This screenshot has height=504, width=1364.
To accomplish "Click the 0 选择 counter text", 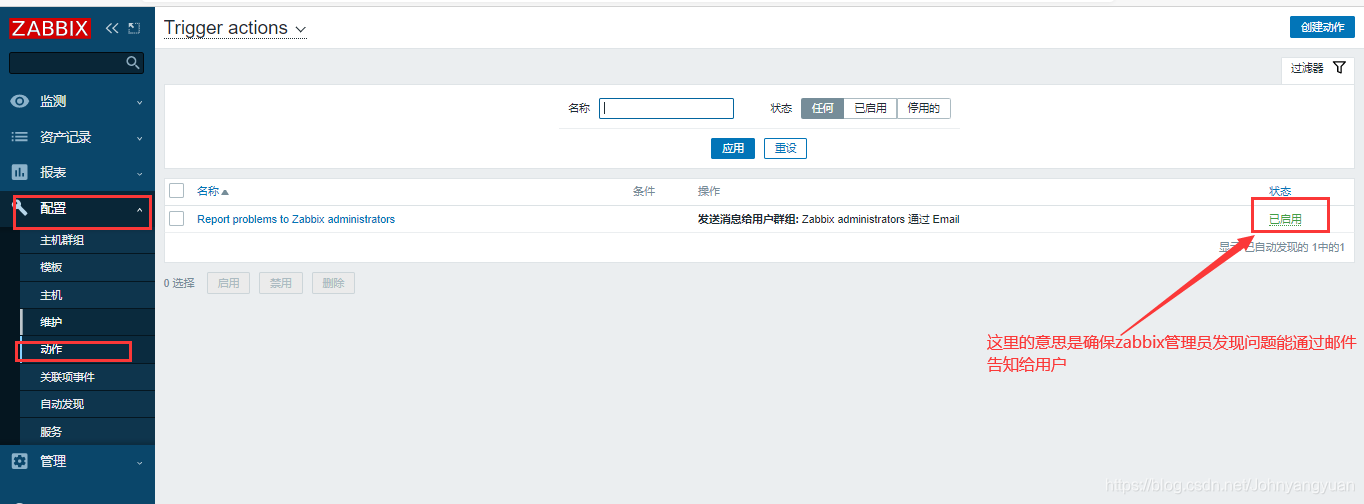I will (x=180, y=283).
